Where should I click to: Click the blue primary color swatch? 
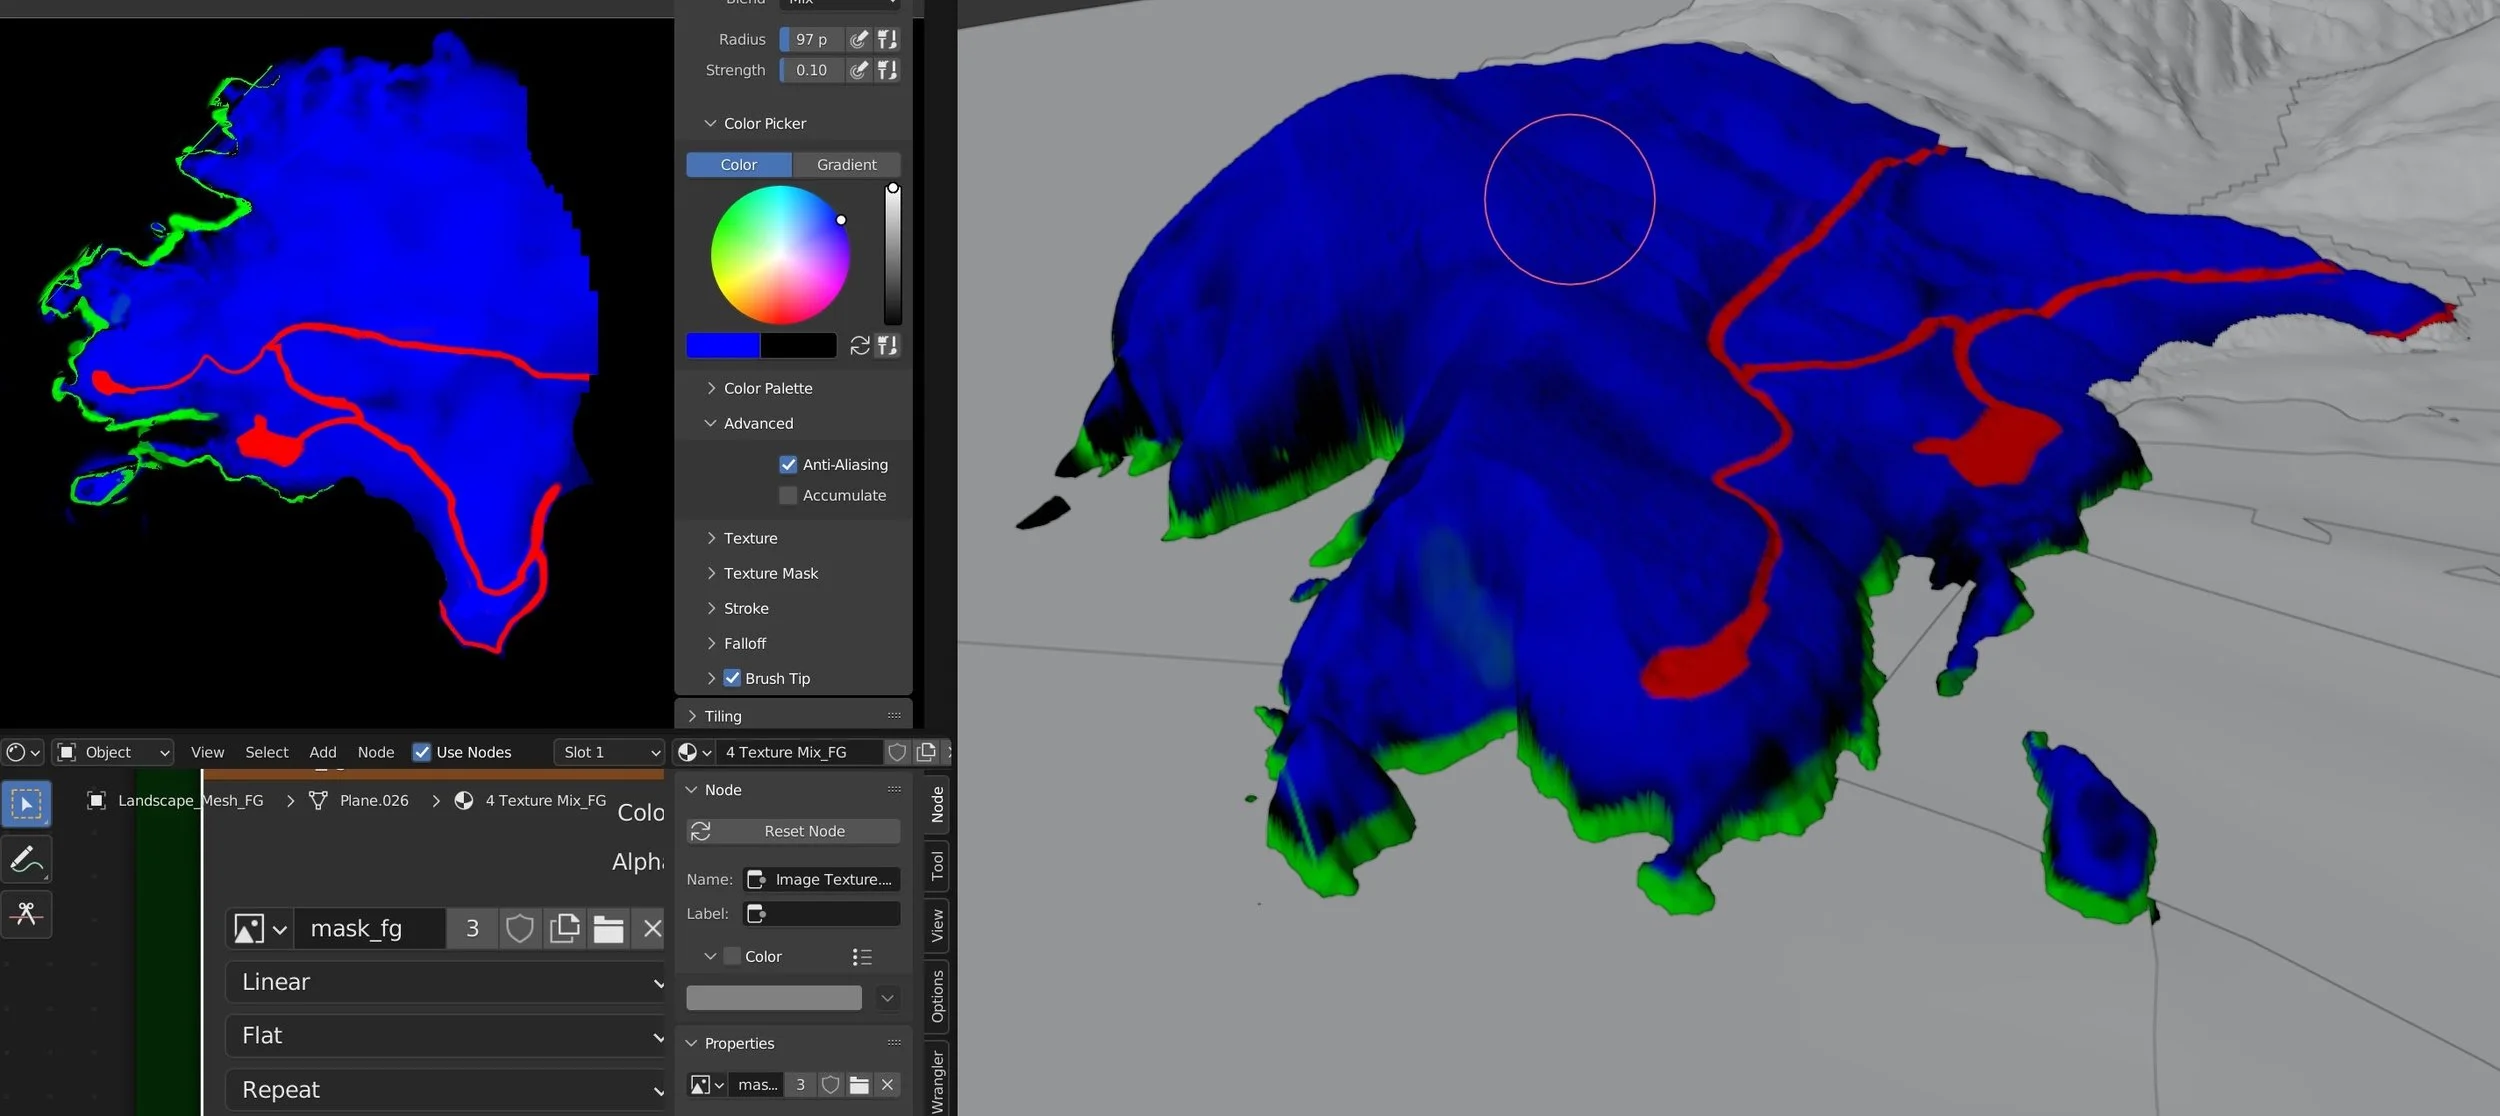coord(723,346)
